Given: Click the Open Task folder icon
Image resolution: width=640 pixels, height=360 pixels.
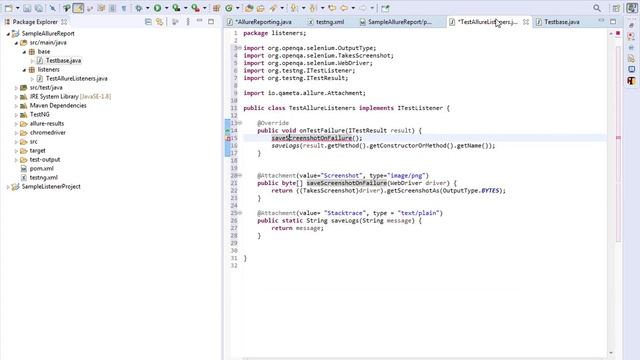Looking at the screenshot, I should pos(260,8).
